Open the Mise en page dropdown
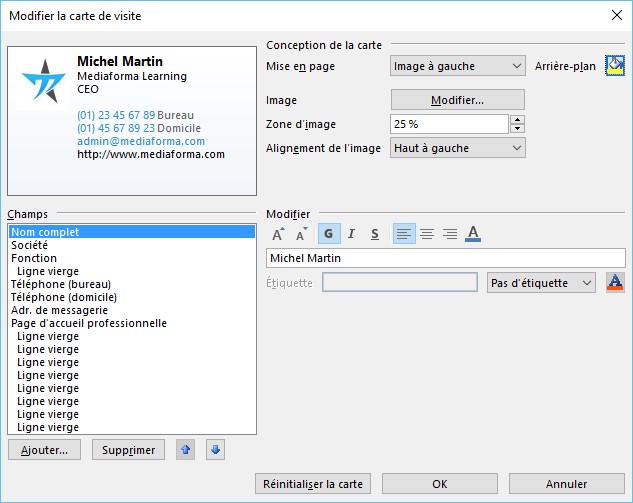 (457, 66)
